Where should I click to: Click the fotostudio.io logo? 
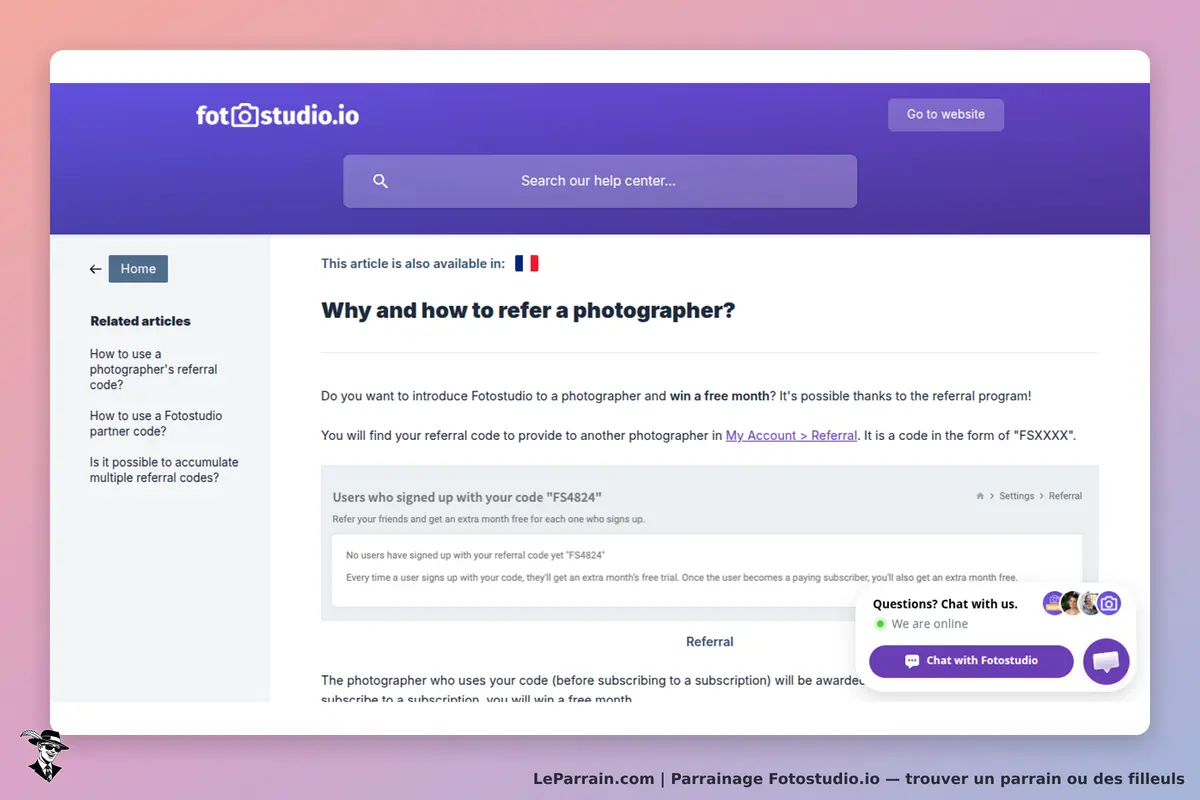pos(277,115)
